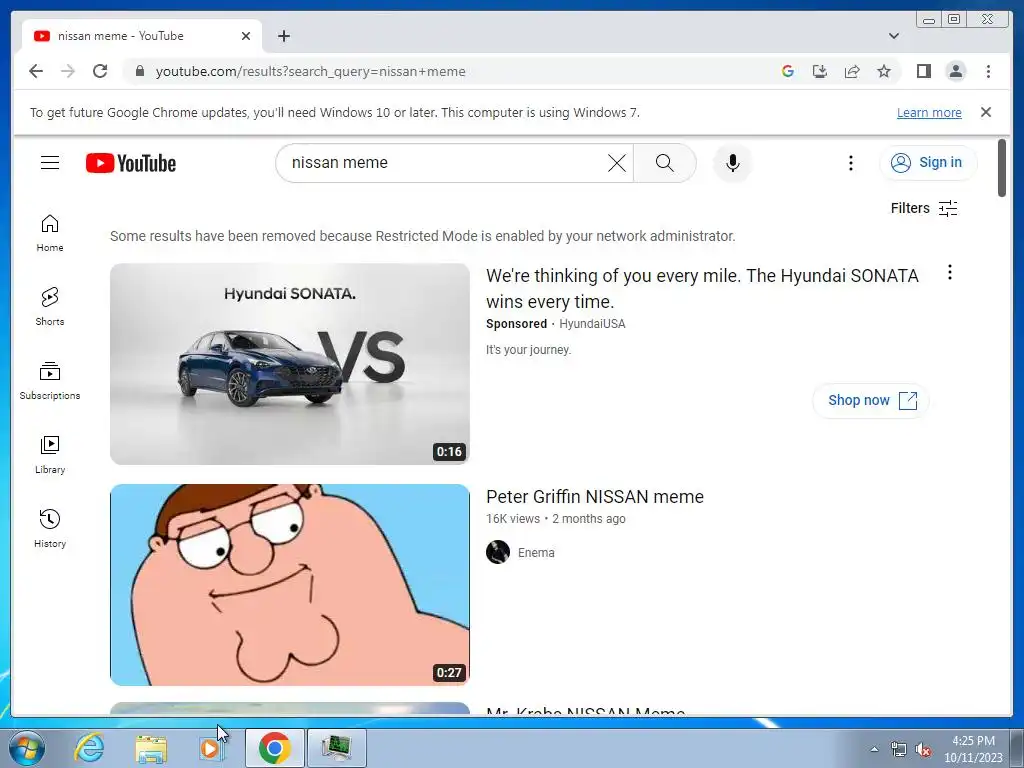Image resolution: width=1024 pixels, height=768 pixels.
Task: Open the network tray icon
Action: click(x=899, y=750)
